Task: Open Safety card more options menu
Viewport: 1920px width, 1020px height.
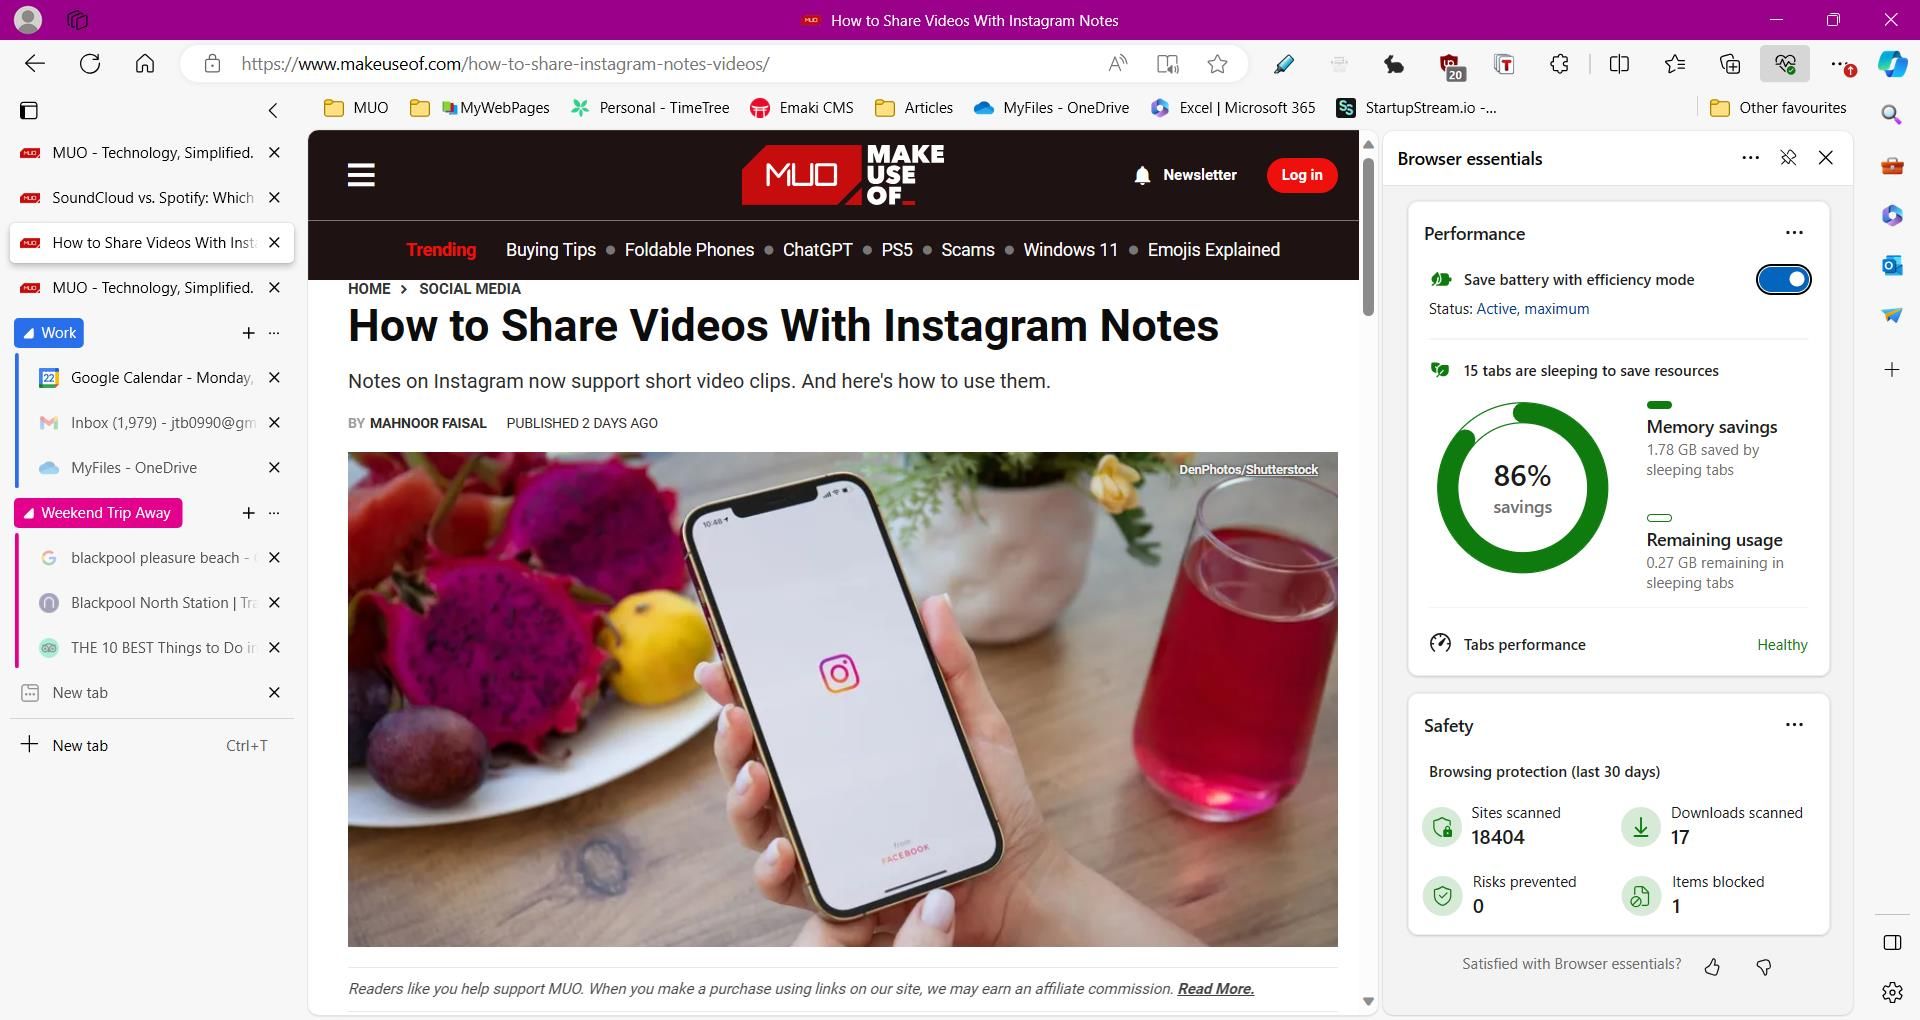Action: (x=1794, y=725)
